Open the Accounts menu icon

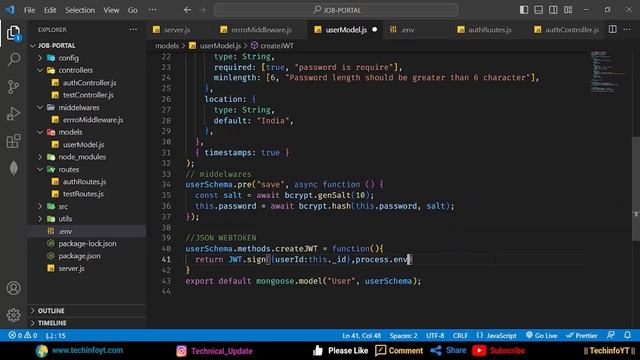pos(13,288)
